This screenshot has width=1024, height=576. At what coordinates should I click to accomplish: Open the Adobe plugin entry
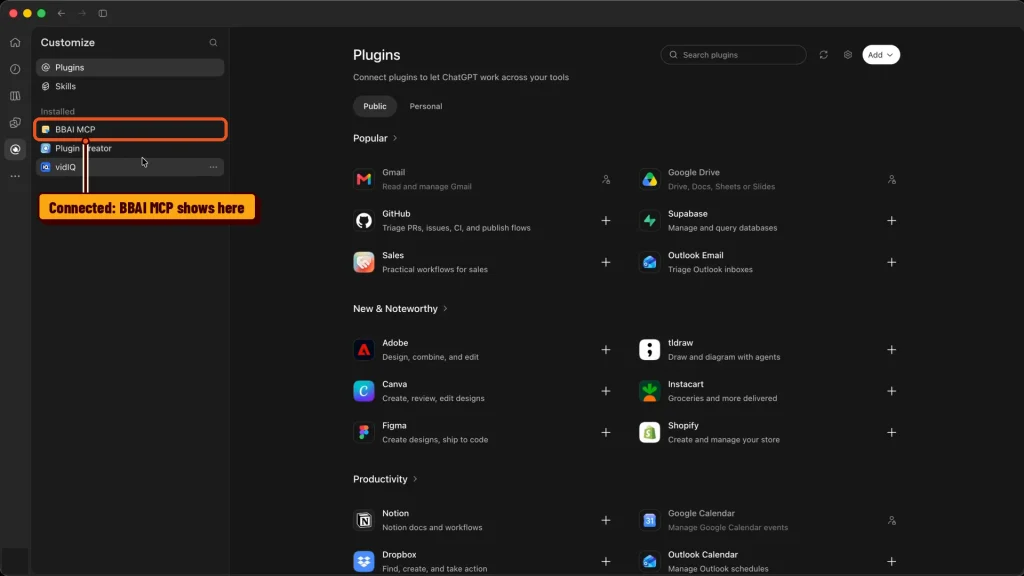484,350
